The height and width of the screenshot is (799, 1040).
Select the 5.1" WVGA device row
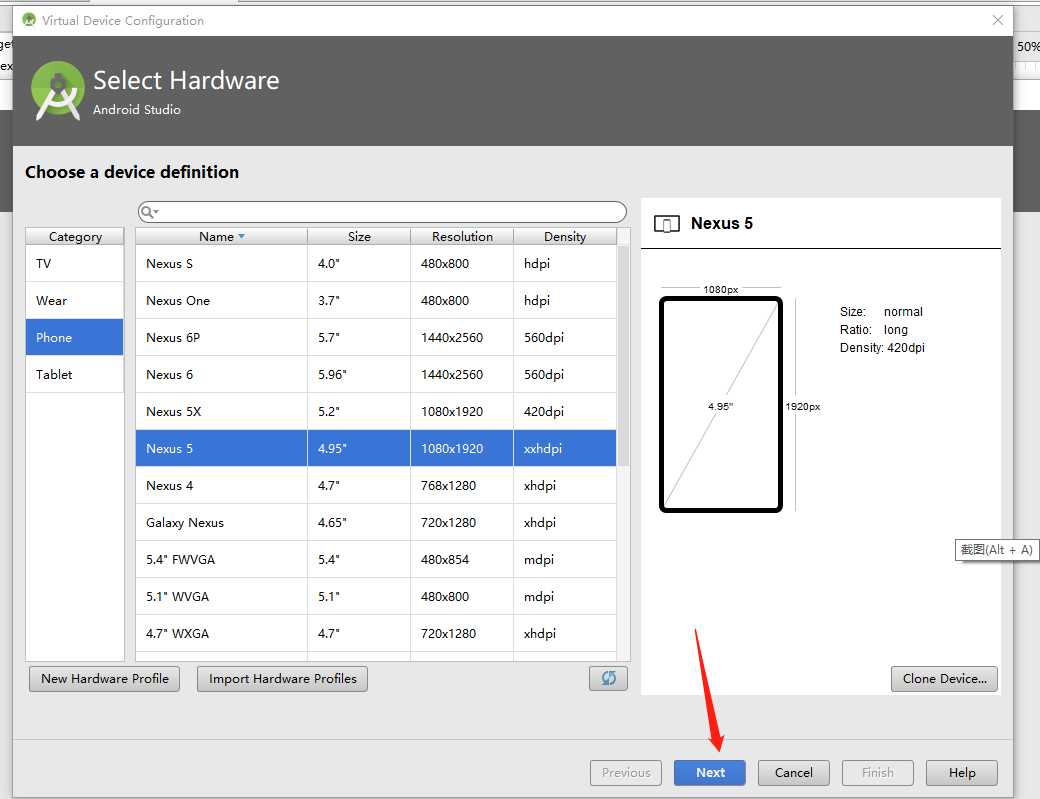click(x=376, y=597)
